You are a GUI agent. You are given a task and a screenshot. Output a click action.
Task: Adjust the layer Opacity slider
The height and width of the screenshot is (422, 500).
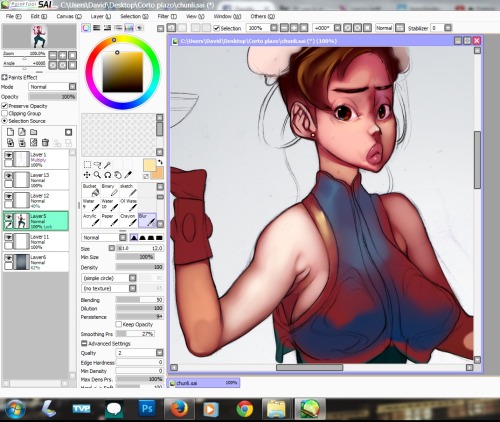coord(53,97)
